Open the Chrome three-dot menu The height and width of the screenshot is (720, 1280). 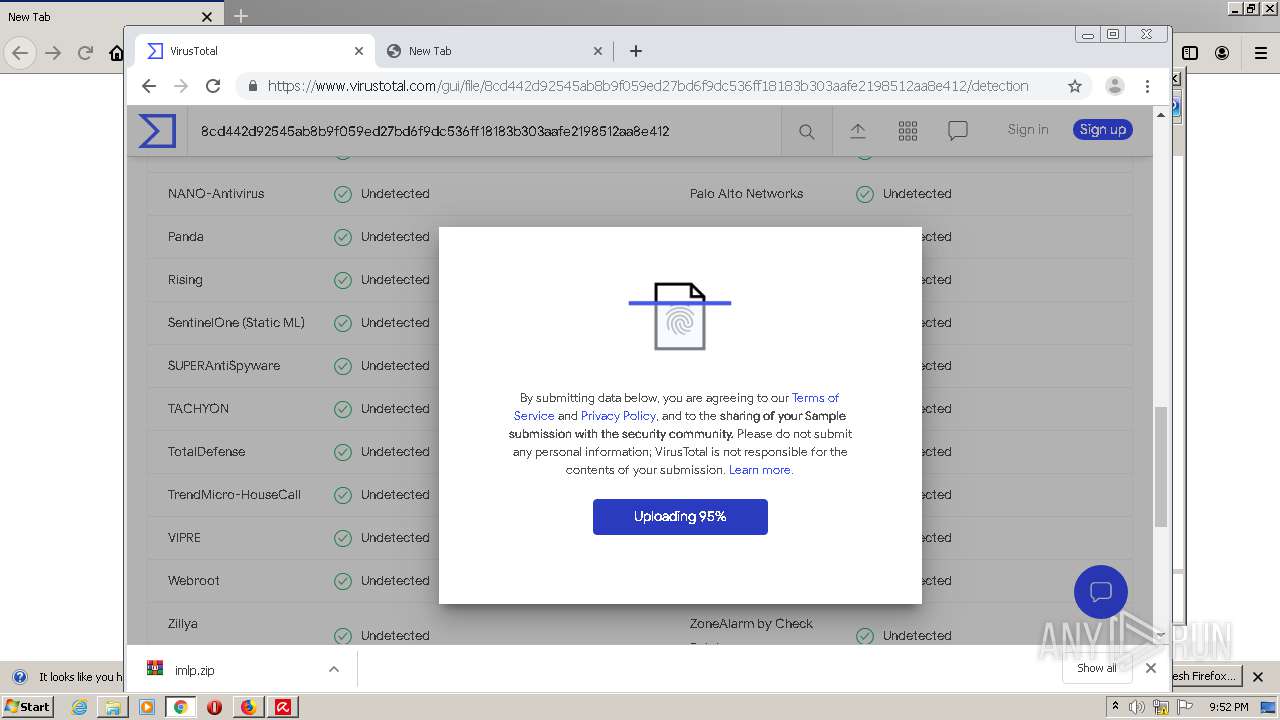pos(1147,86)
